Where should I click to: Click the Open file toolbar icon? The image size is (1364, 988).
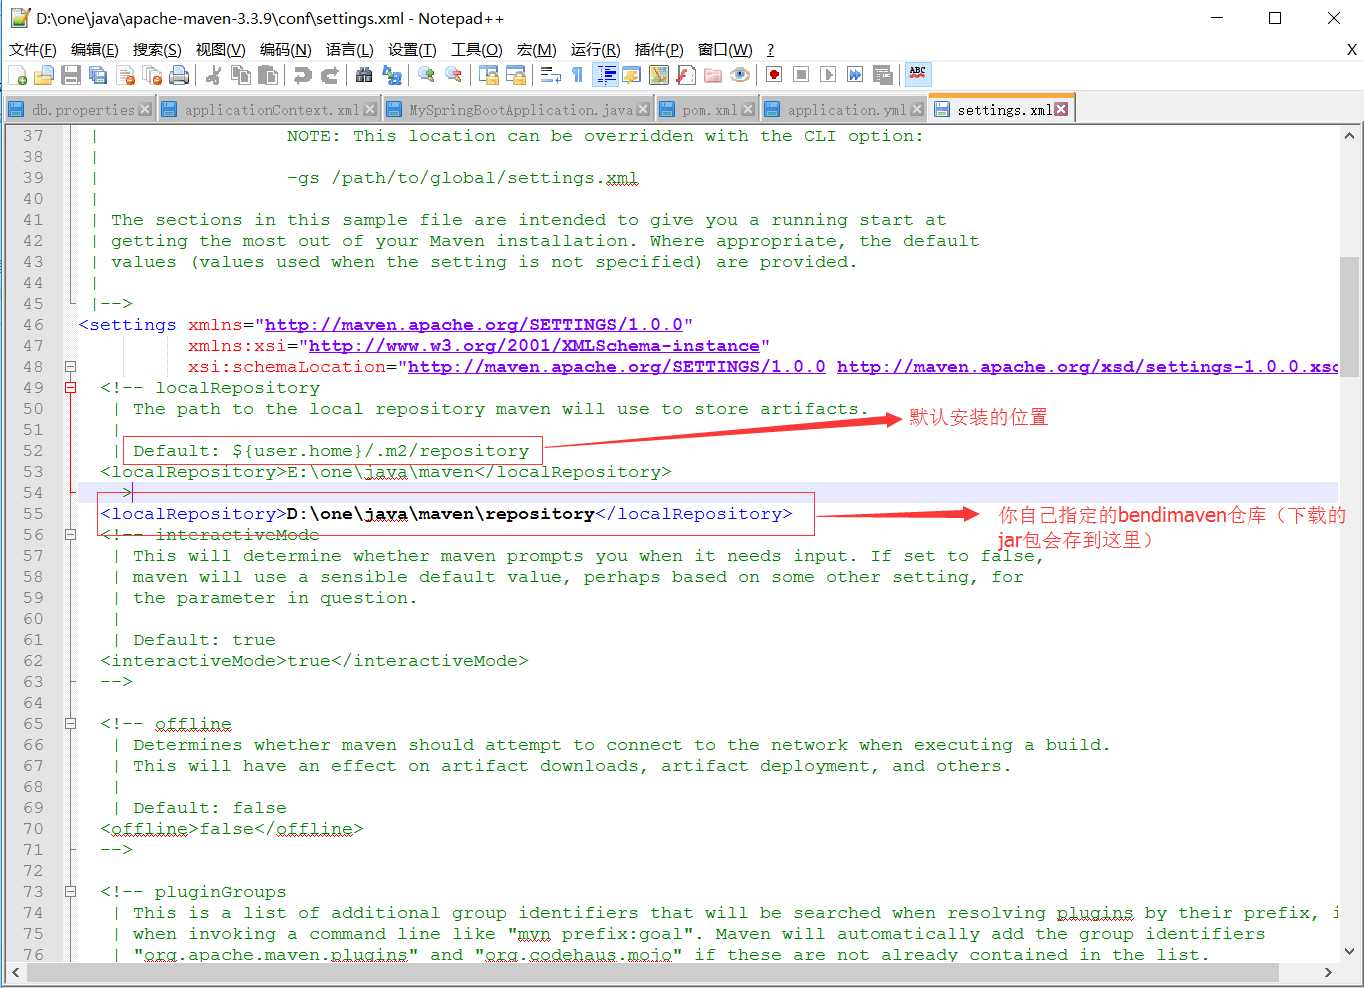point(43,75)
